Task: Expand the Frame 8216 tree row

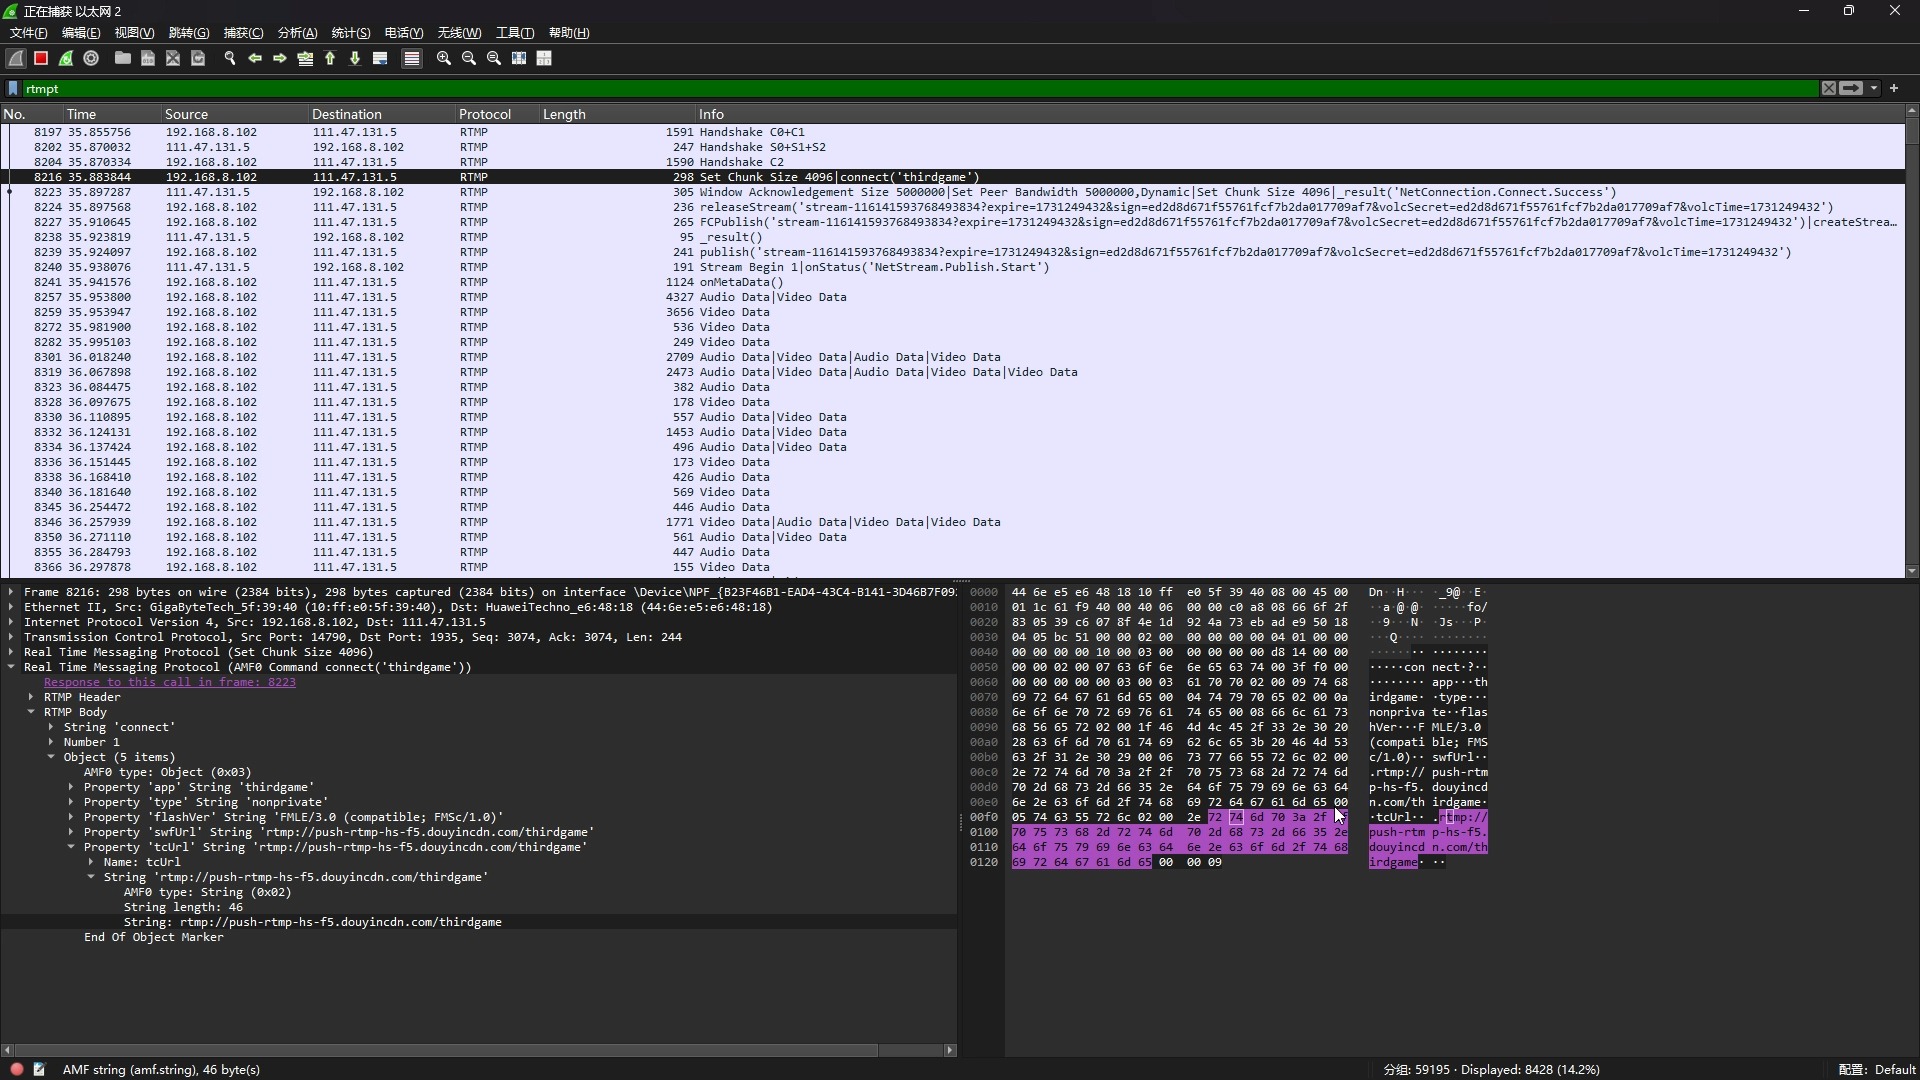Action: click(x=11, y=592)
